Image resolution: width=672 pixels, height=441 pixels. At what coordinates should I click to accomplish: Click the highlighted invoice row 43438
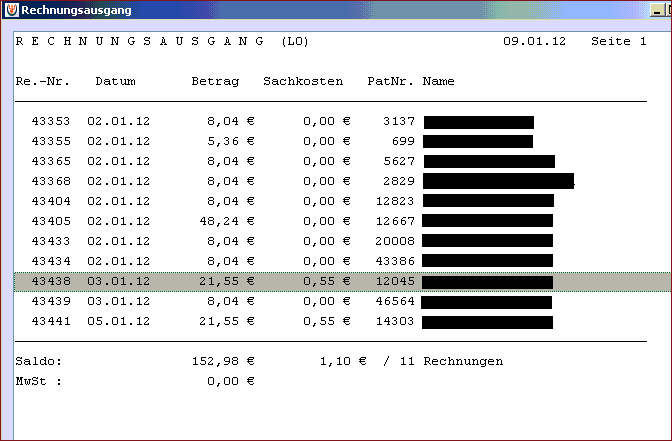pyautogui.click(x=342, y=282)
